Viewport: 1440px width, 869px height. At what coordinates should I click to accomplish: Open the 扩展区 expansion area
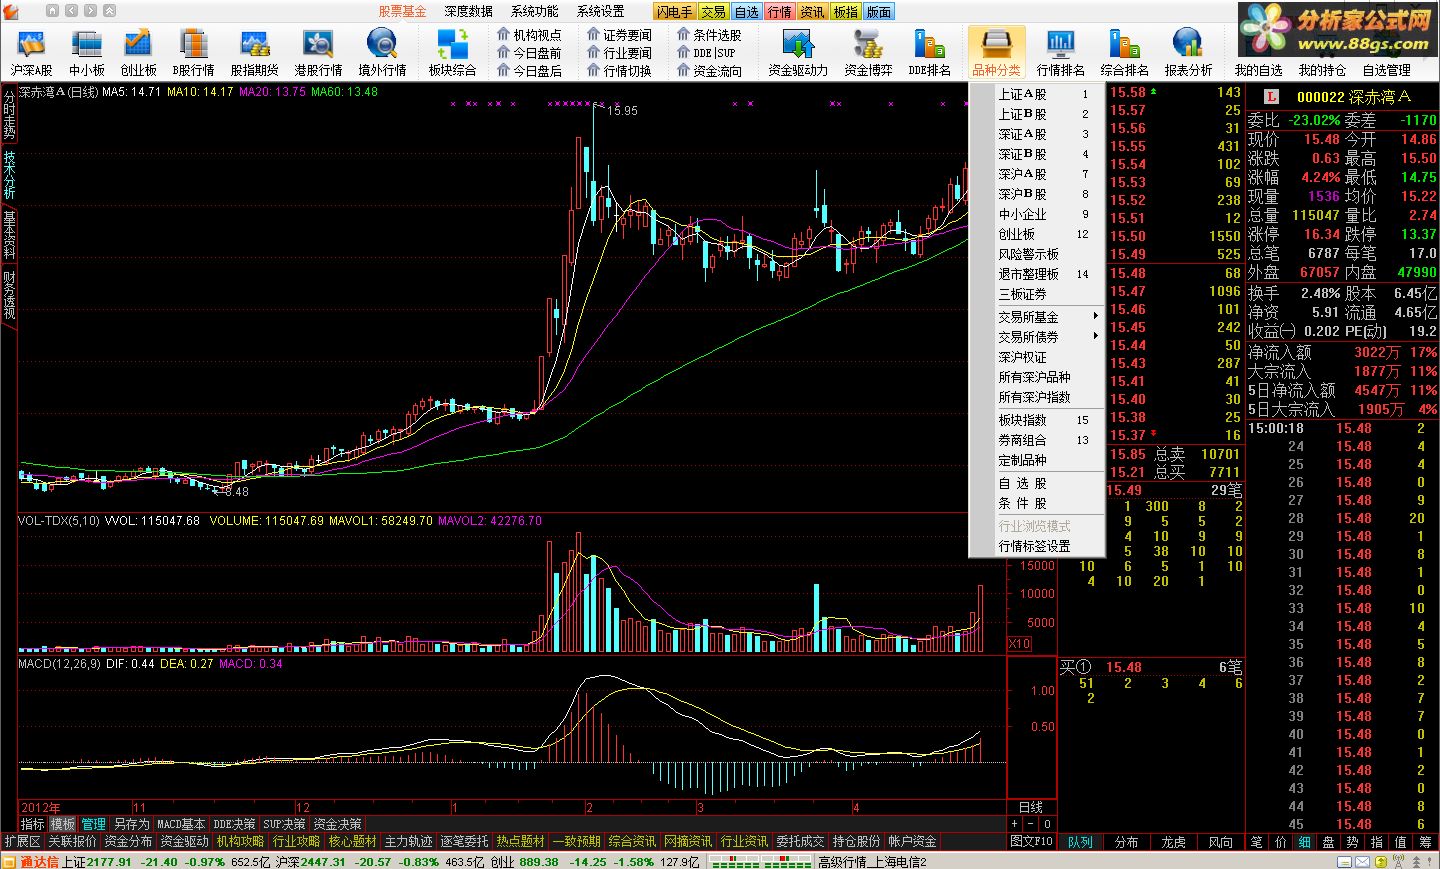[x=22, y=842]
